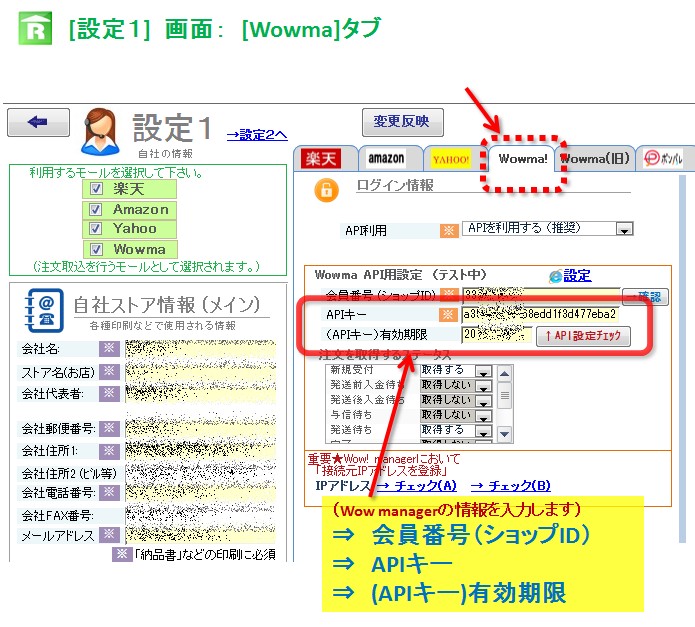Select the Wowma(旧) tab

pos(595,159)
